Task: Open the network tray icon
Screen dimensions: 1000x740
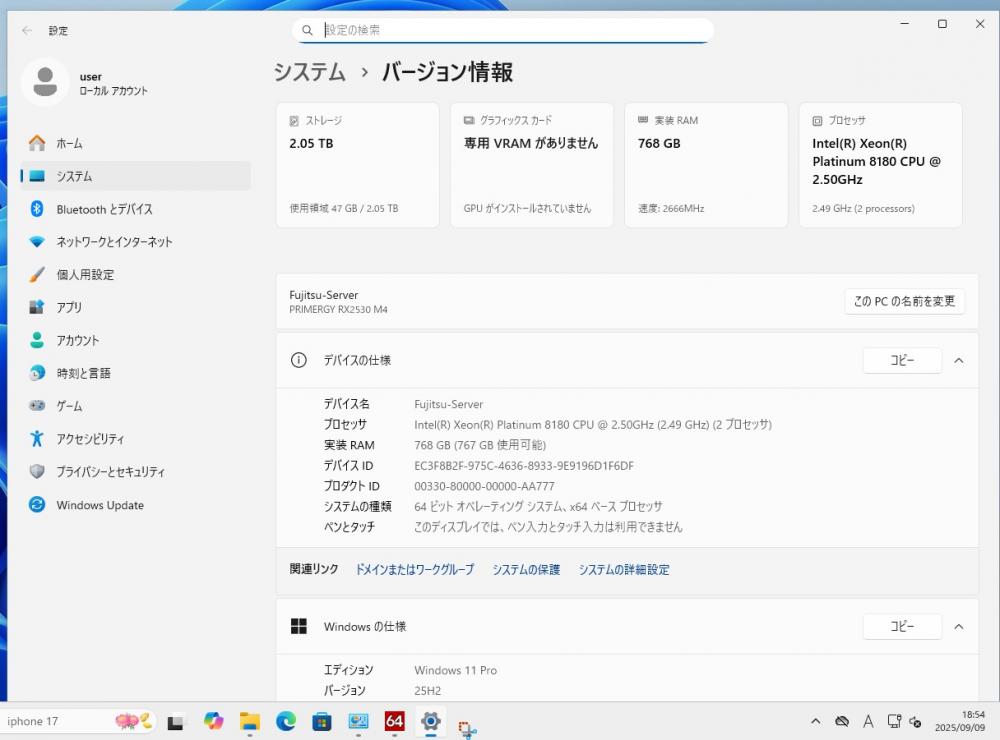Action: point(894,722)
